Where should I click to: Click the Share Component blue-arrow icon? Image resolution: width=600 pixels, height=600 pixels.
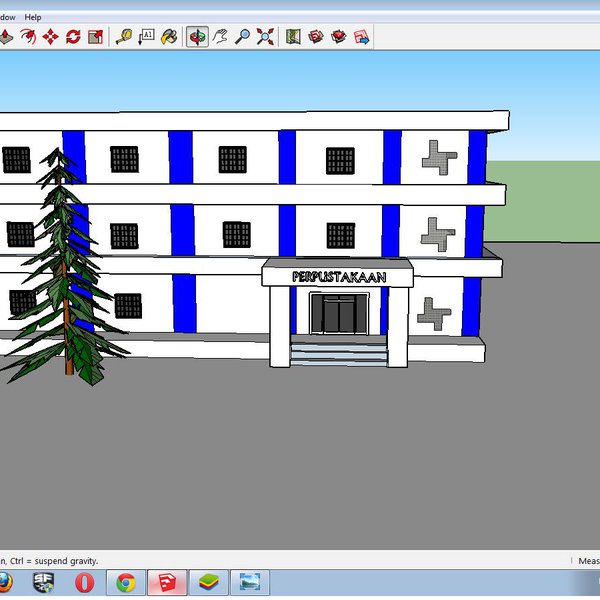(362, 37)
